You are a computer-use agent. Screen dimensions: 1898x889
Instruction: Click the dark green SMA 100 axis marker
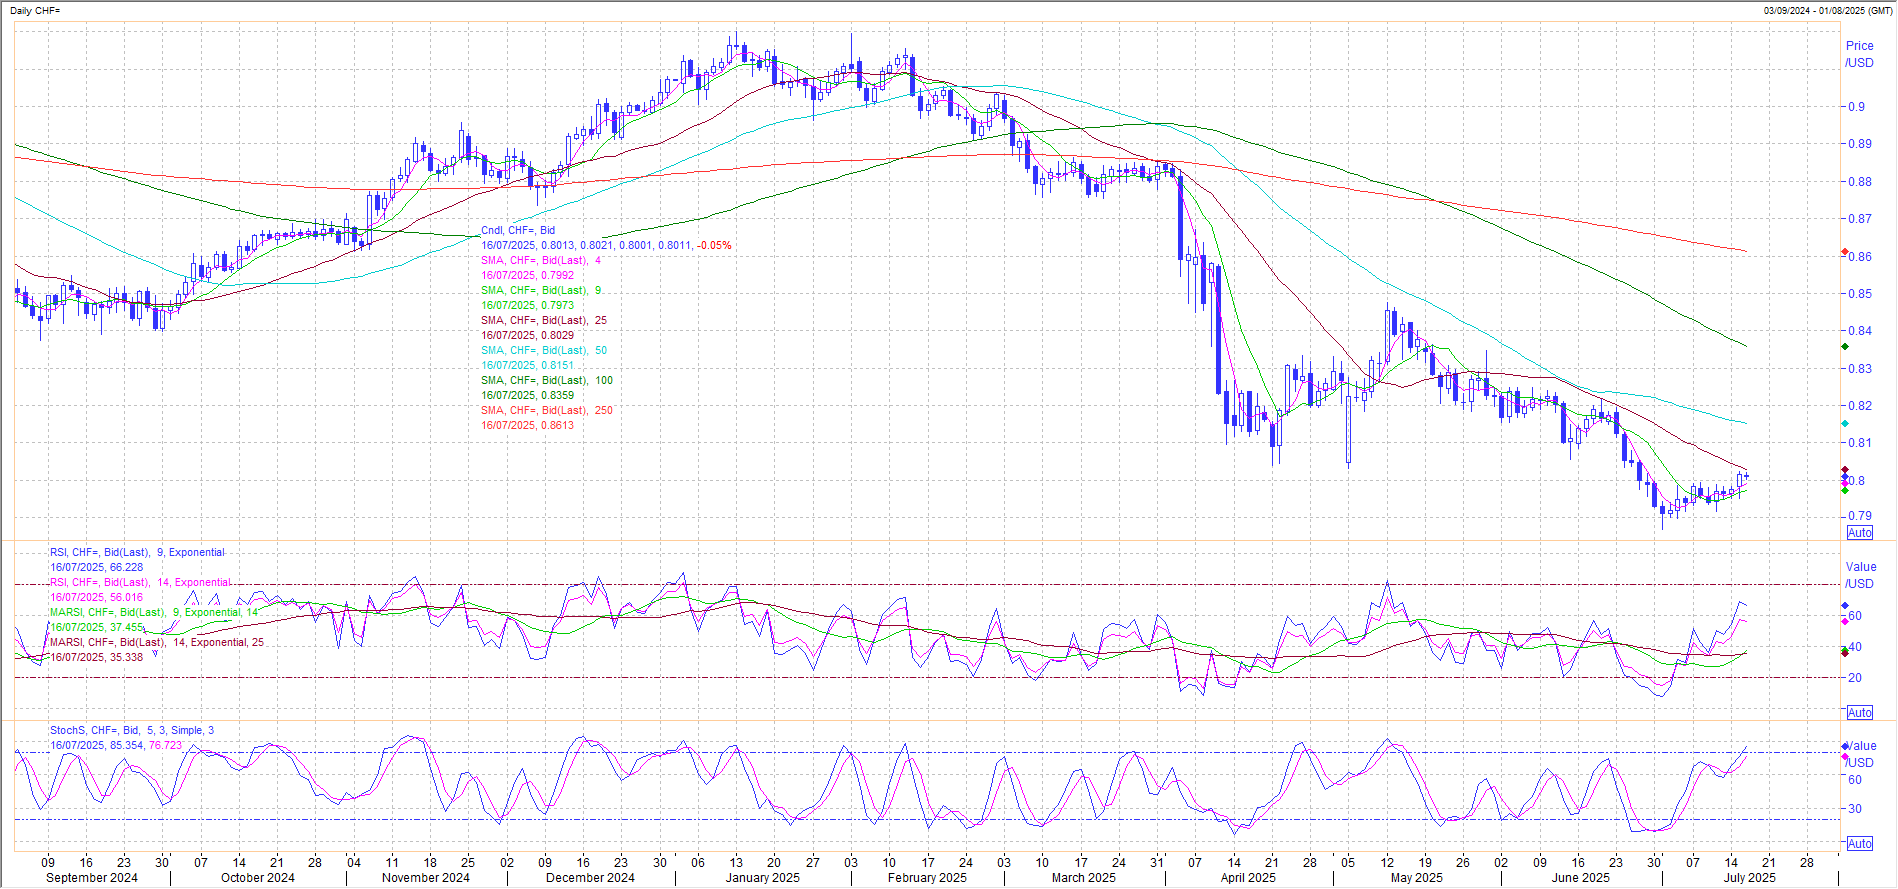(1845, 346)
